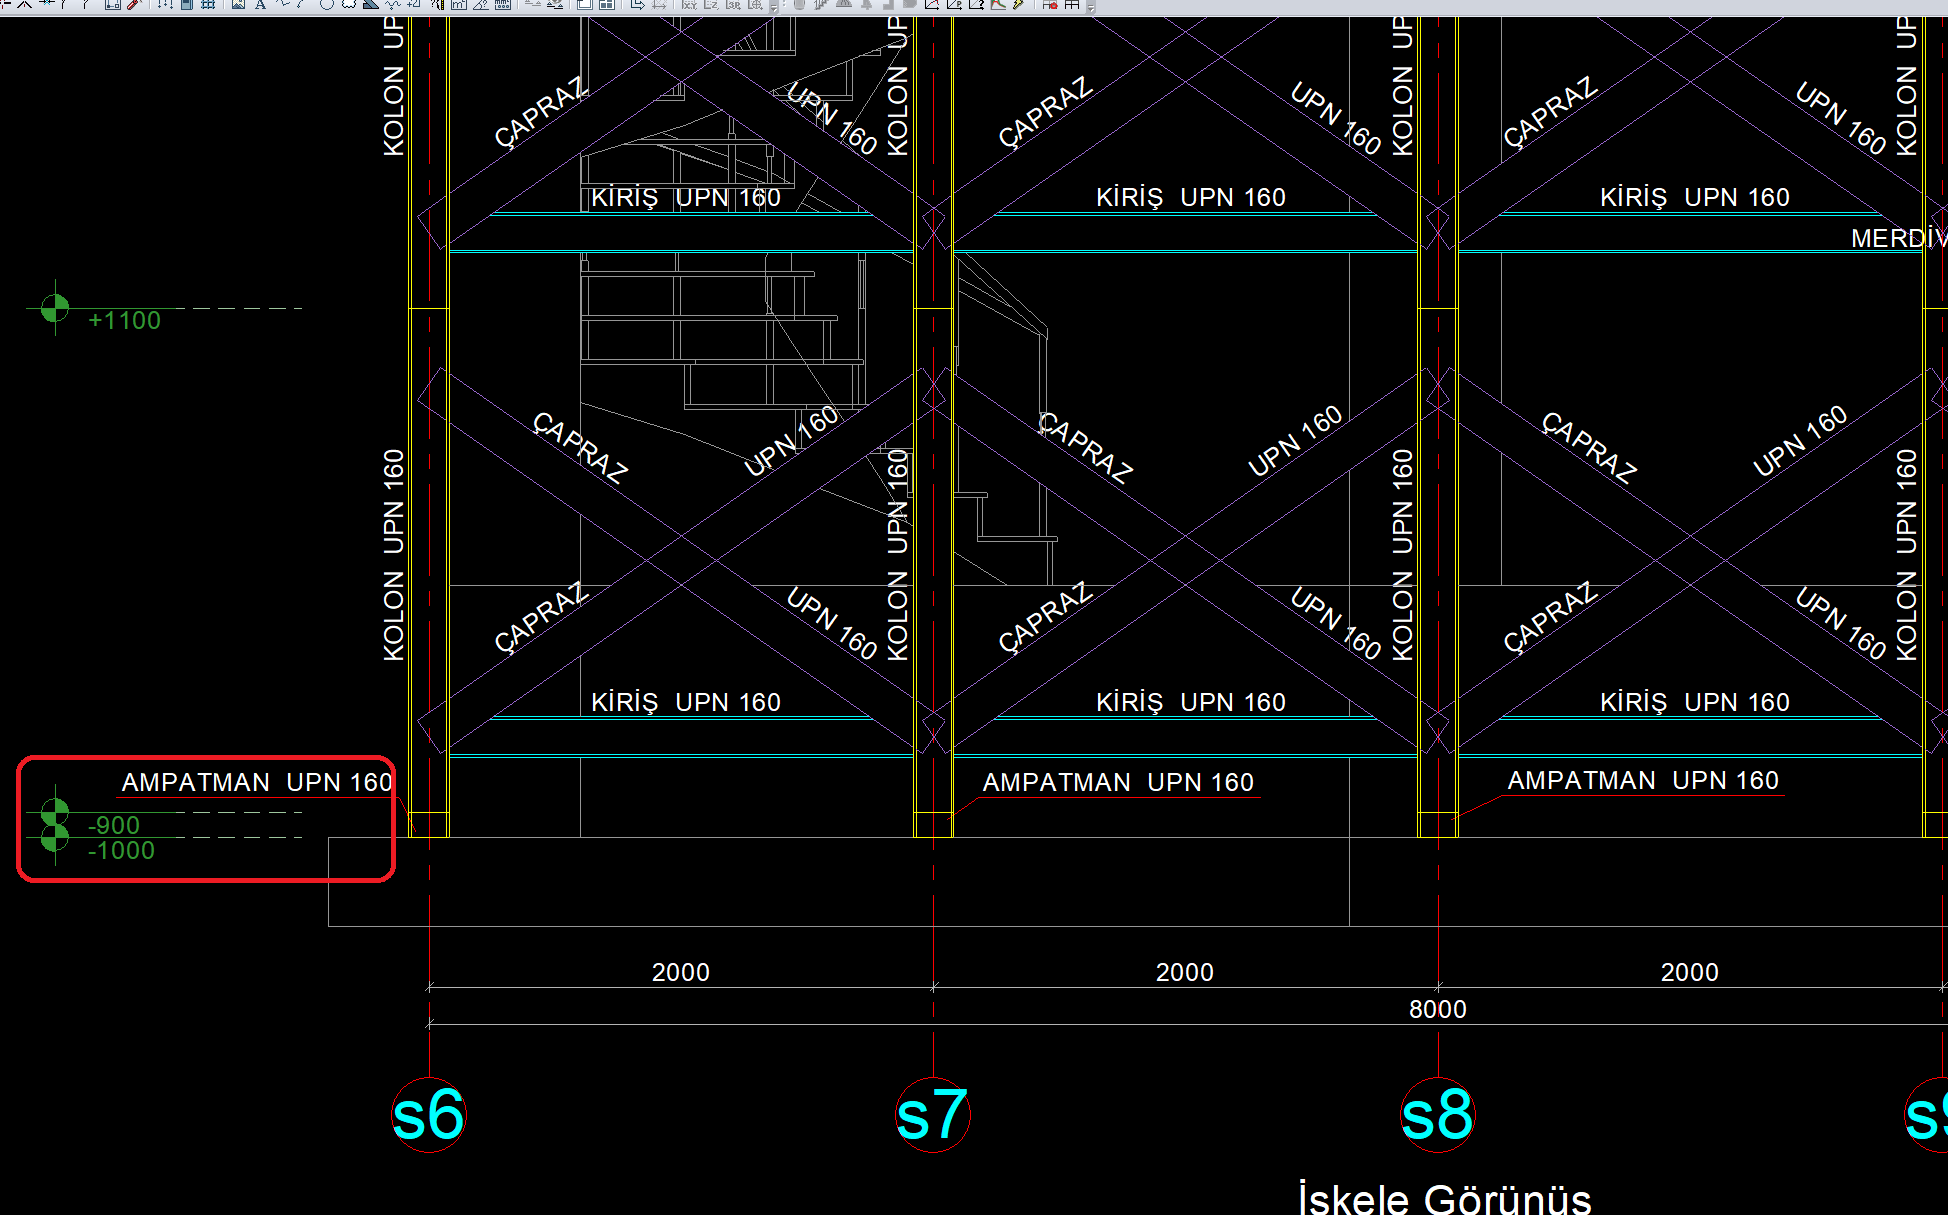Image resolution: width=1948 pixels, height=1215 pixels.
Task: Select AMPATMAN UPN 160 label right of s8 column
Action: coord(1642,780)
